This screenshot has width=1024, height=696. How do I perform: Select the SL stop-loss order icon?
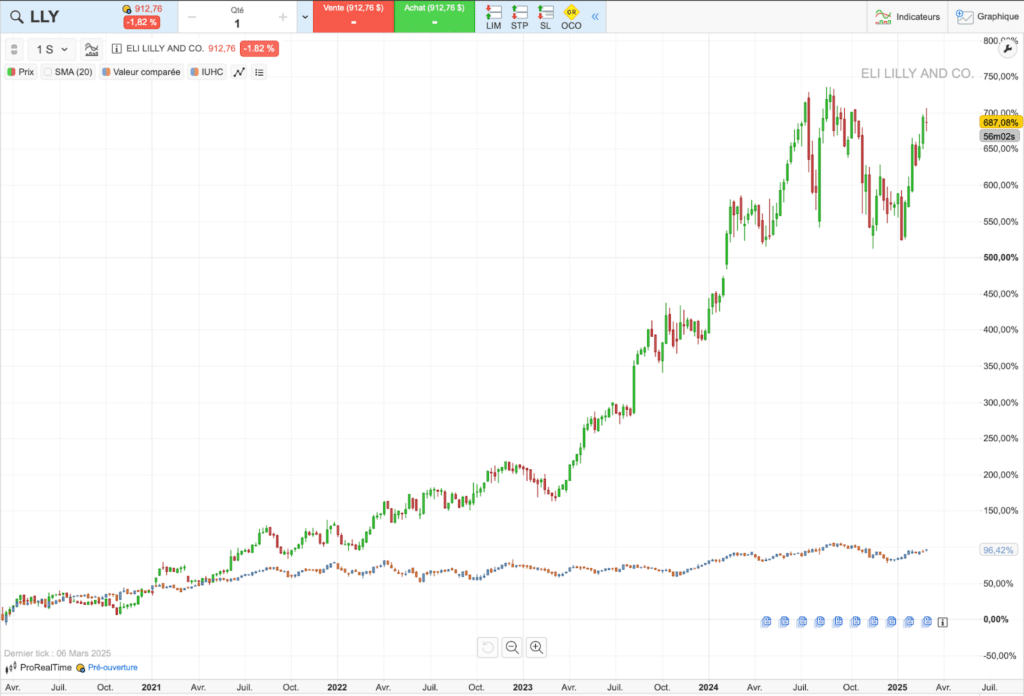(545, 17)
